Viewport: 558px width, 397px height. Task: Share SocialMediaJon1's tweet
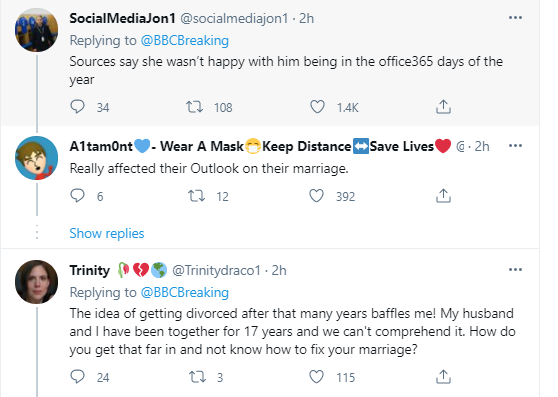coord(443,106)
